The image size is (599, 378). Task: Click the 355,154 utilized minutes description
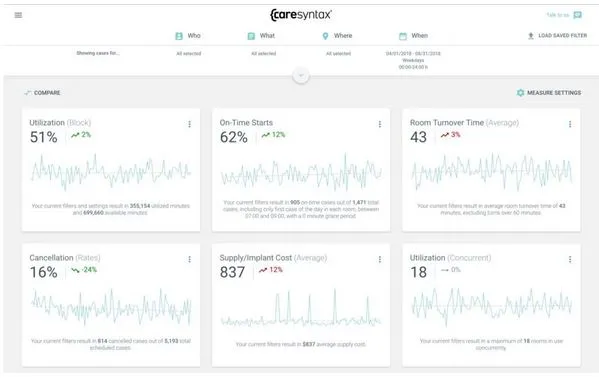click(x=110, y=209)
